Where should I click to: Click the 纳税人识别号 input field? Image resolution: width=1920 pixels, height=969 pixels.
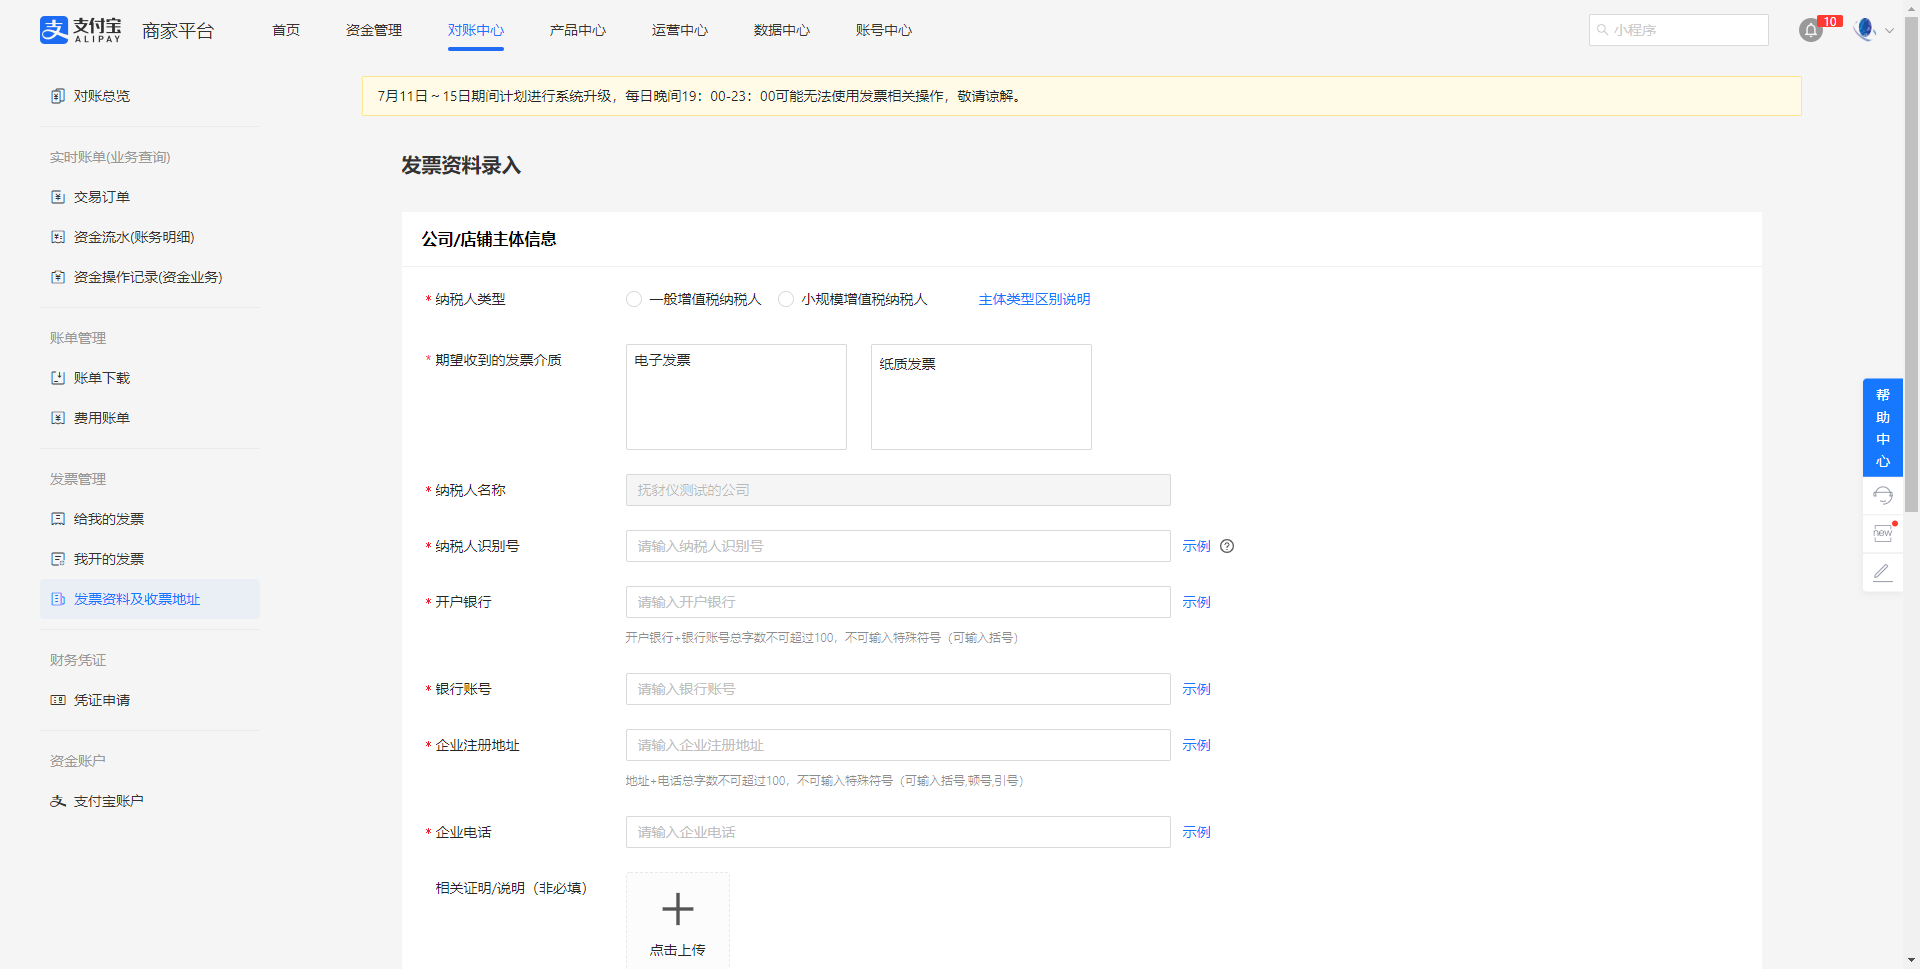pos(897,546)
